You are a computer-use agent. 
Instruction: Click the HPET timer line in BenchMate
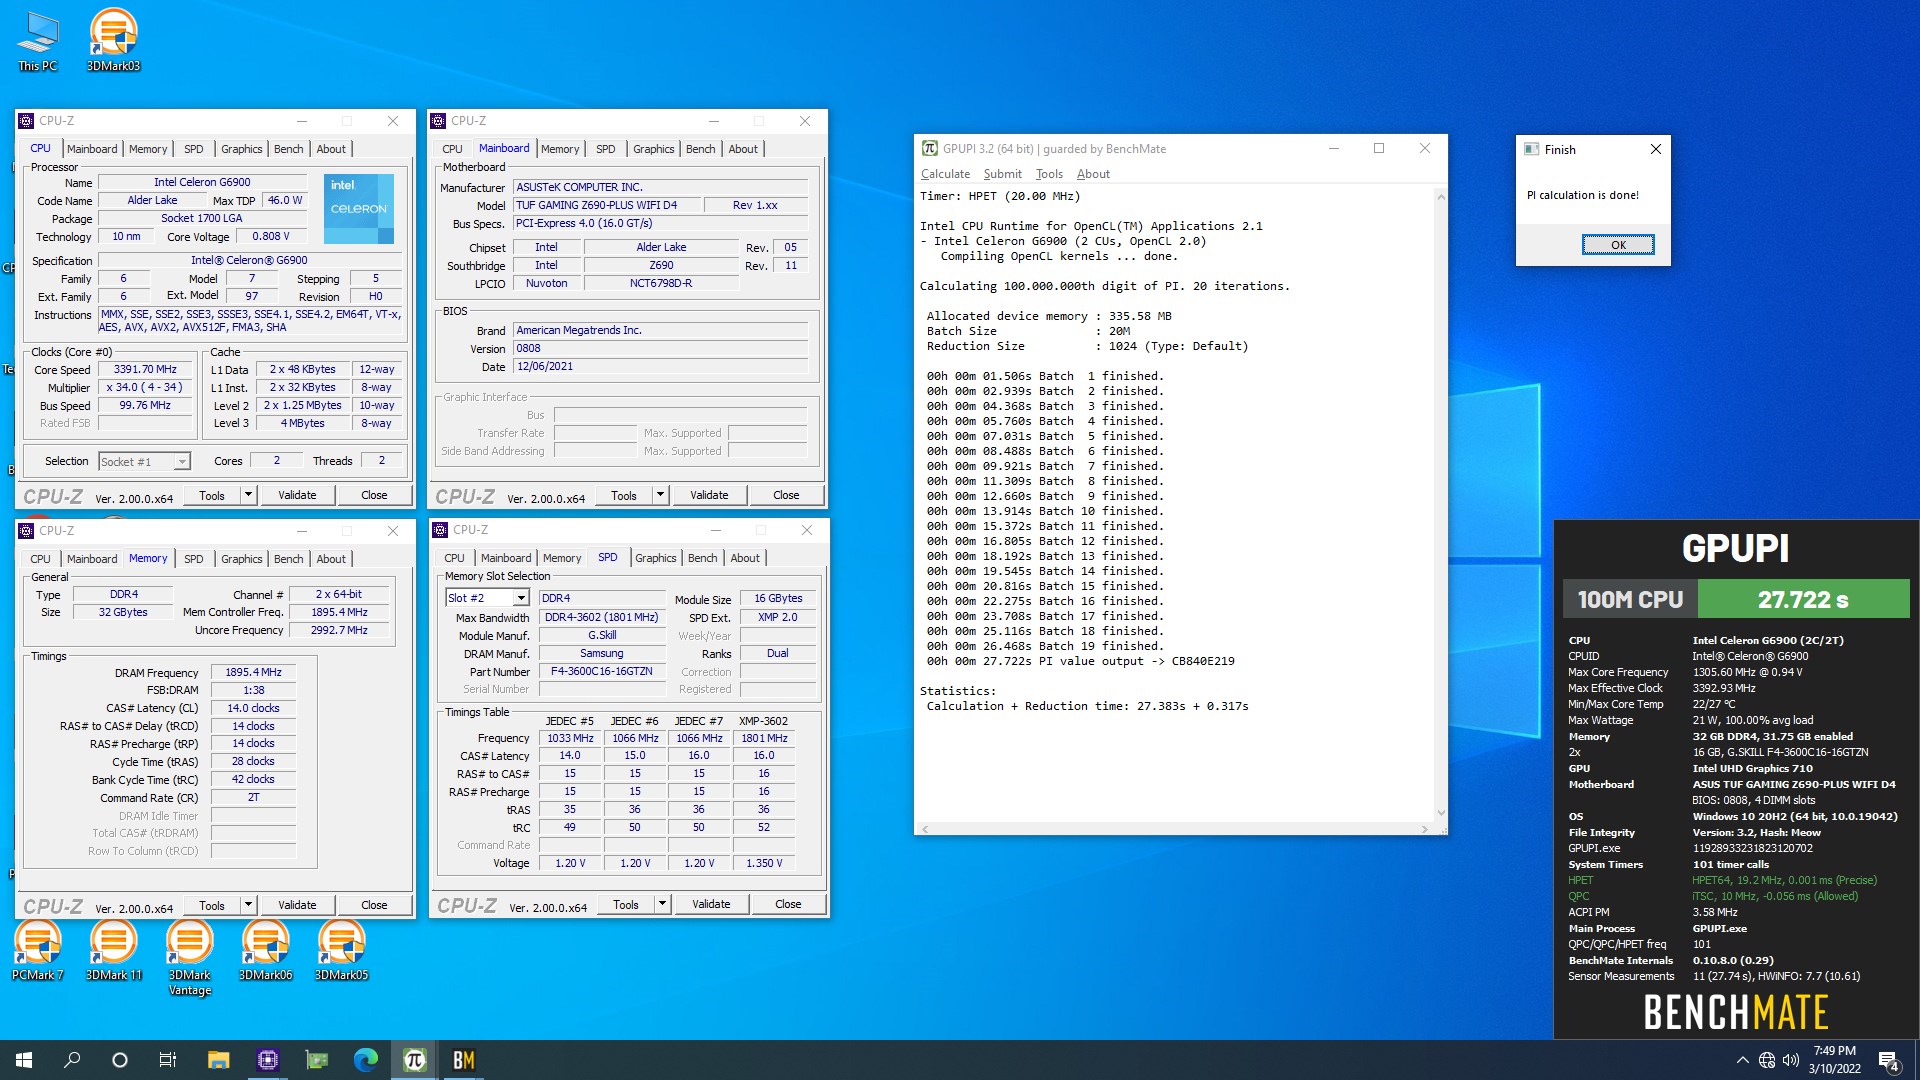tap(1722, 880)
